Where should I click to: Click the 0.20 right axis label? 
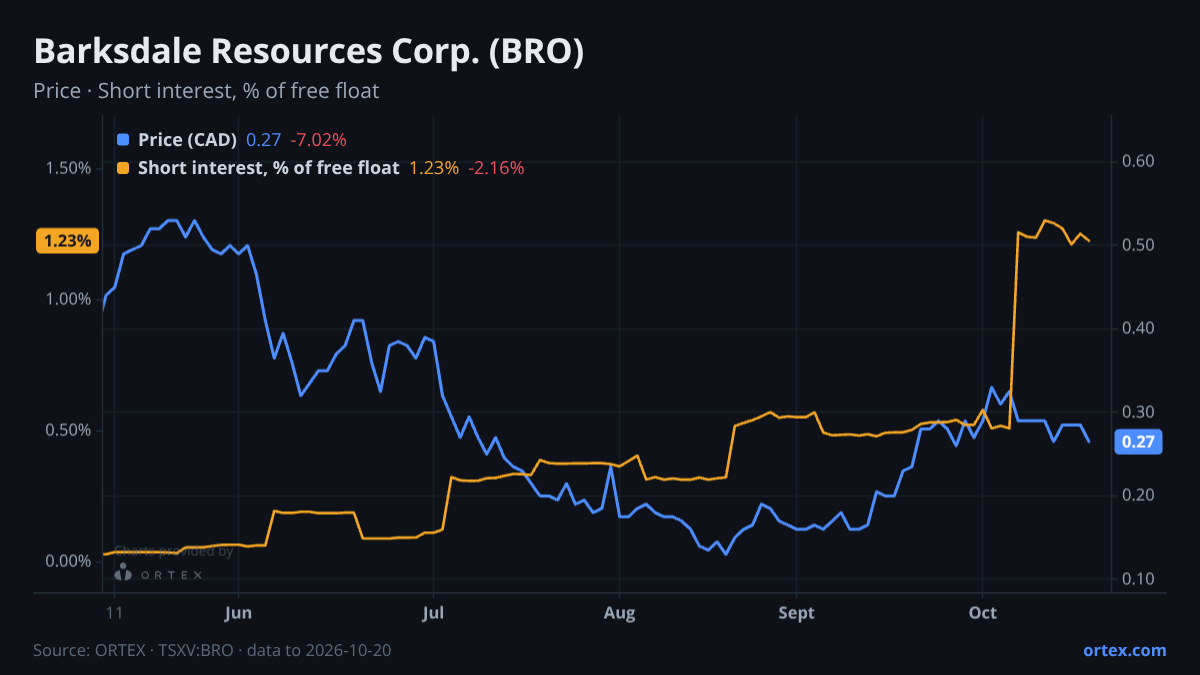(1139, 495)
